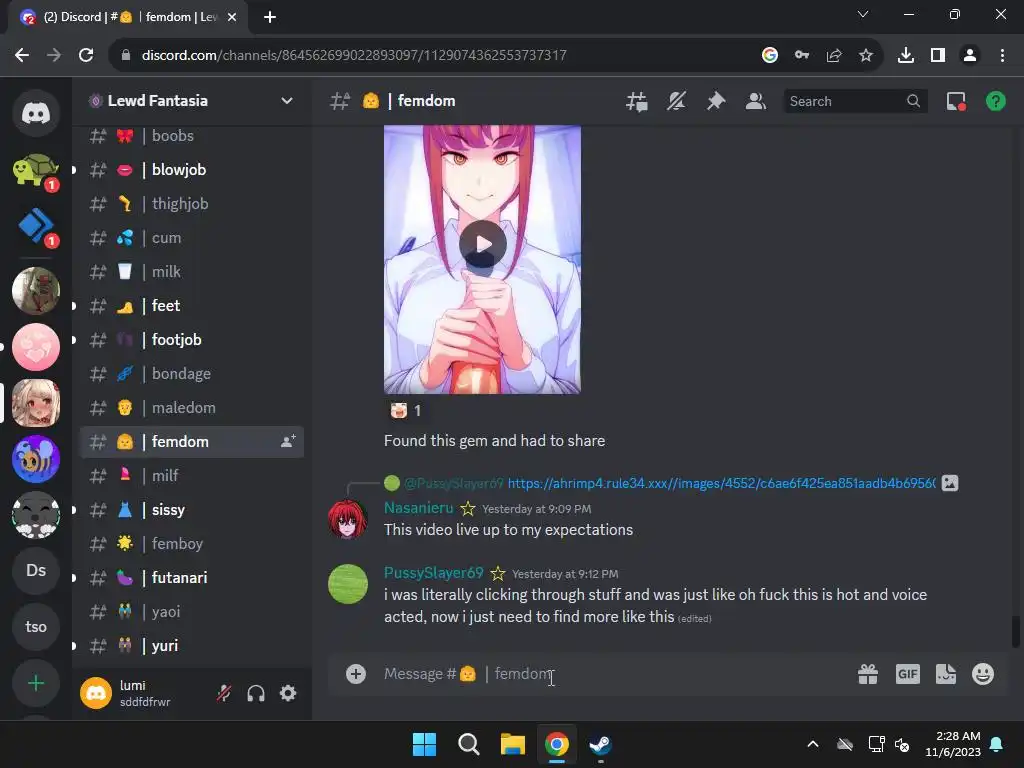Bookmark this page with star
The width and height of the screenshot is (1024, 768).
tap(865, 55)
